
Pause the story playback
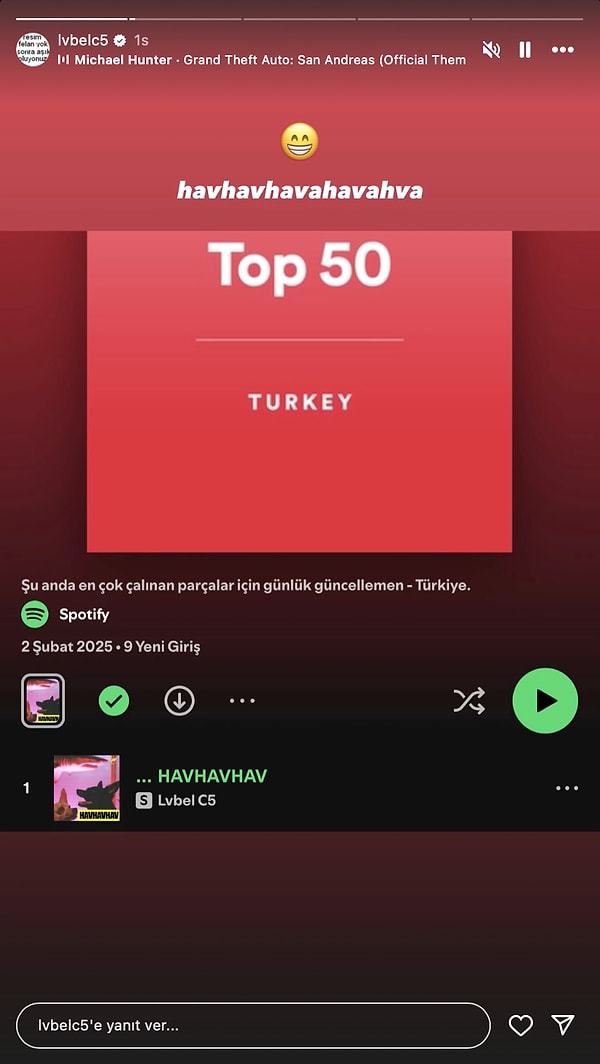click(525, 50)
